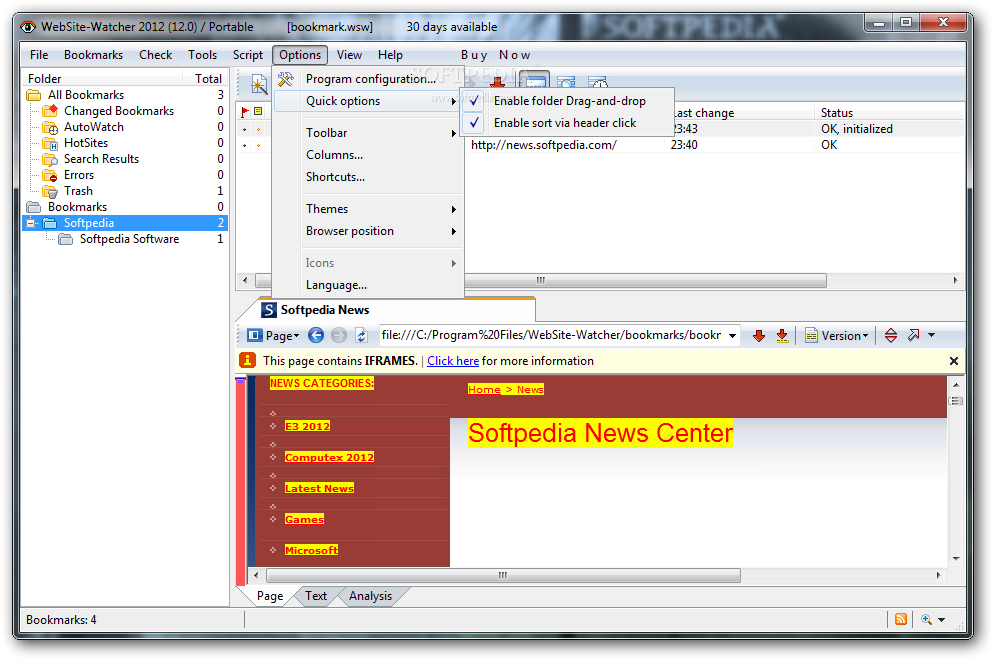The width and height of the screenshot is (994, 660).
Task: Click the orange RSS feed icon
Action: [901, 619]
